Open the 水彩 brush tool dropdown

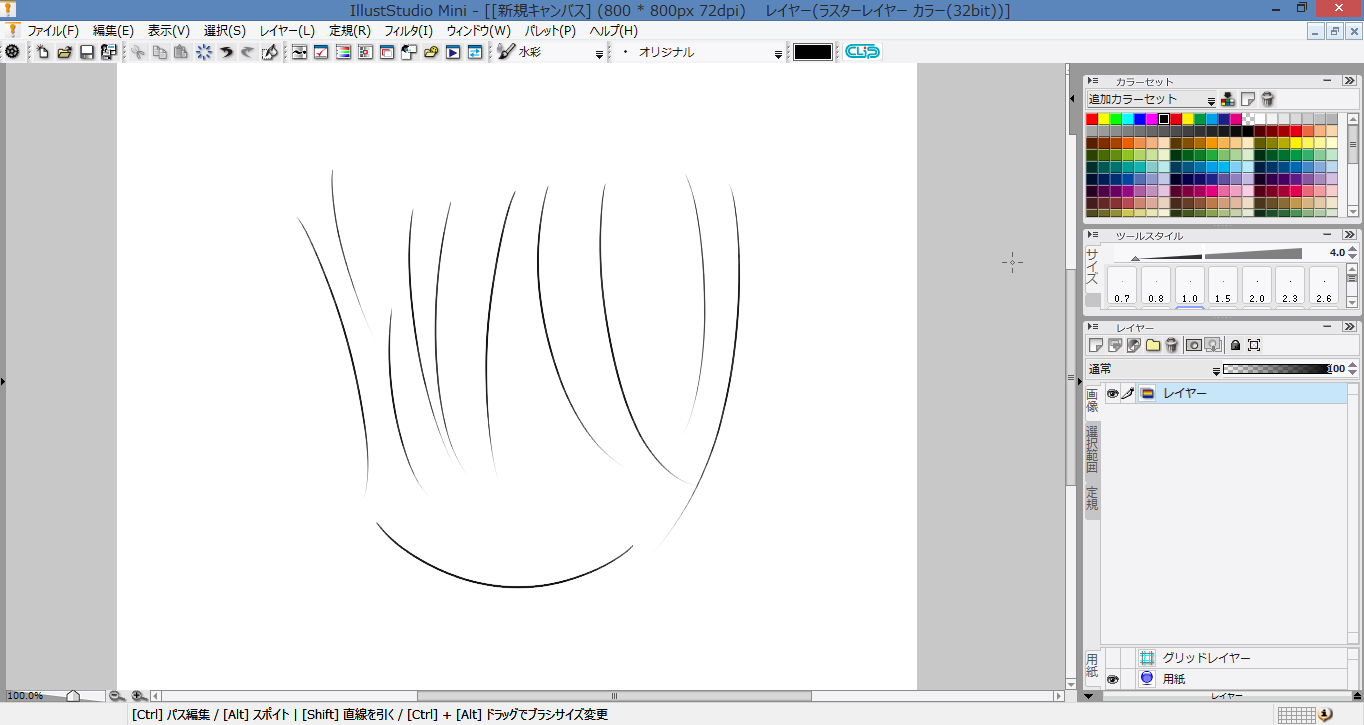point(599,53)
